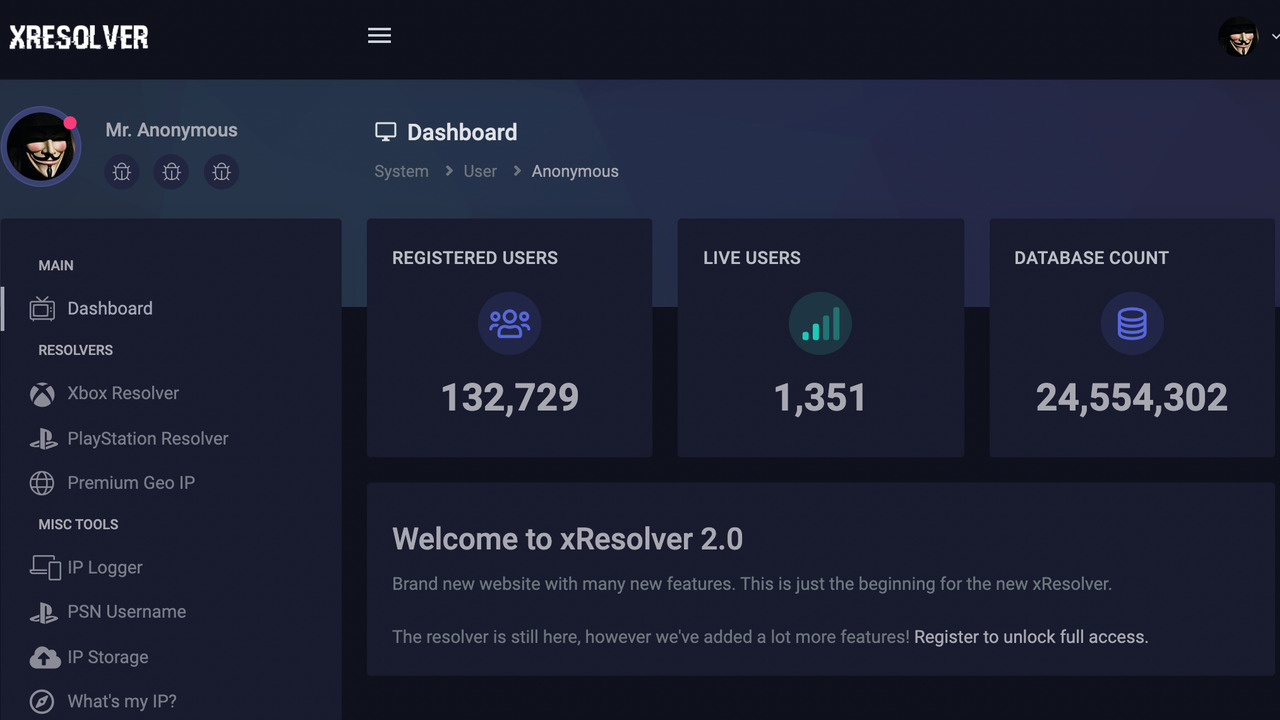This screenshot has width=1280, height=720.
Task: Select PlayStation Resolver from sidebar
Action: [147, 438]
